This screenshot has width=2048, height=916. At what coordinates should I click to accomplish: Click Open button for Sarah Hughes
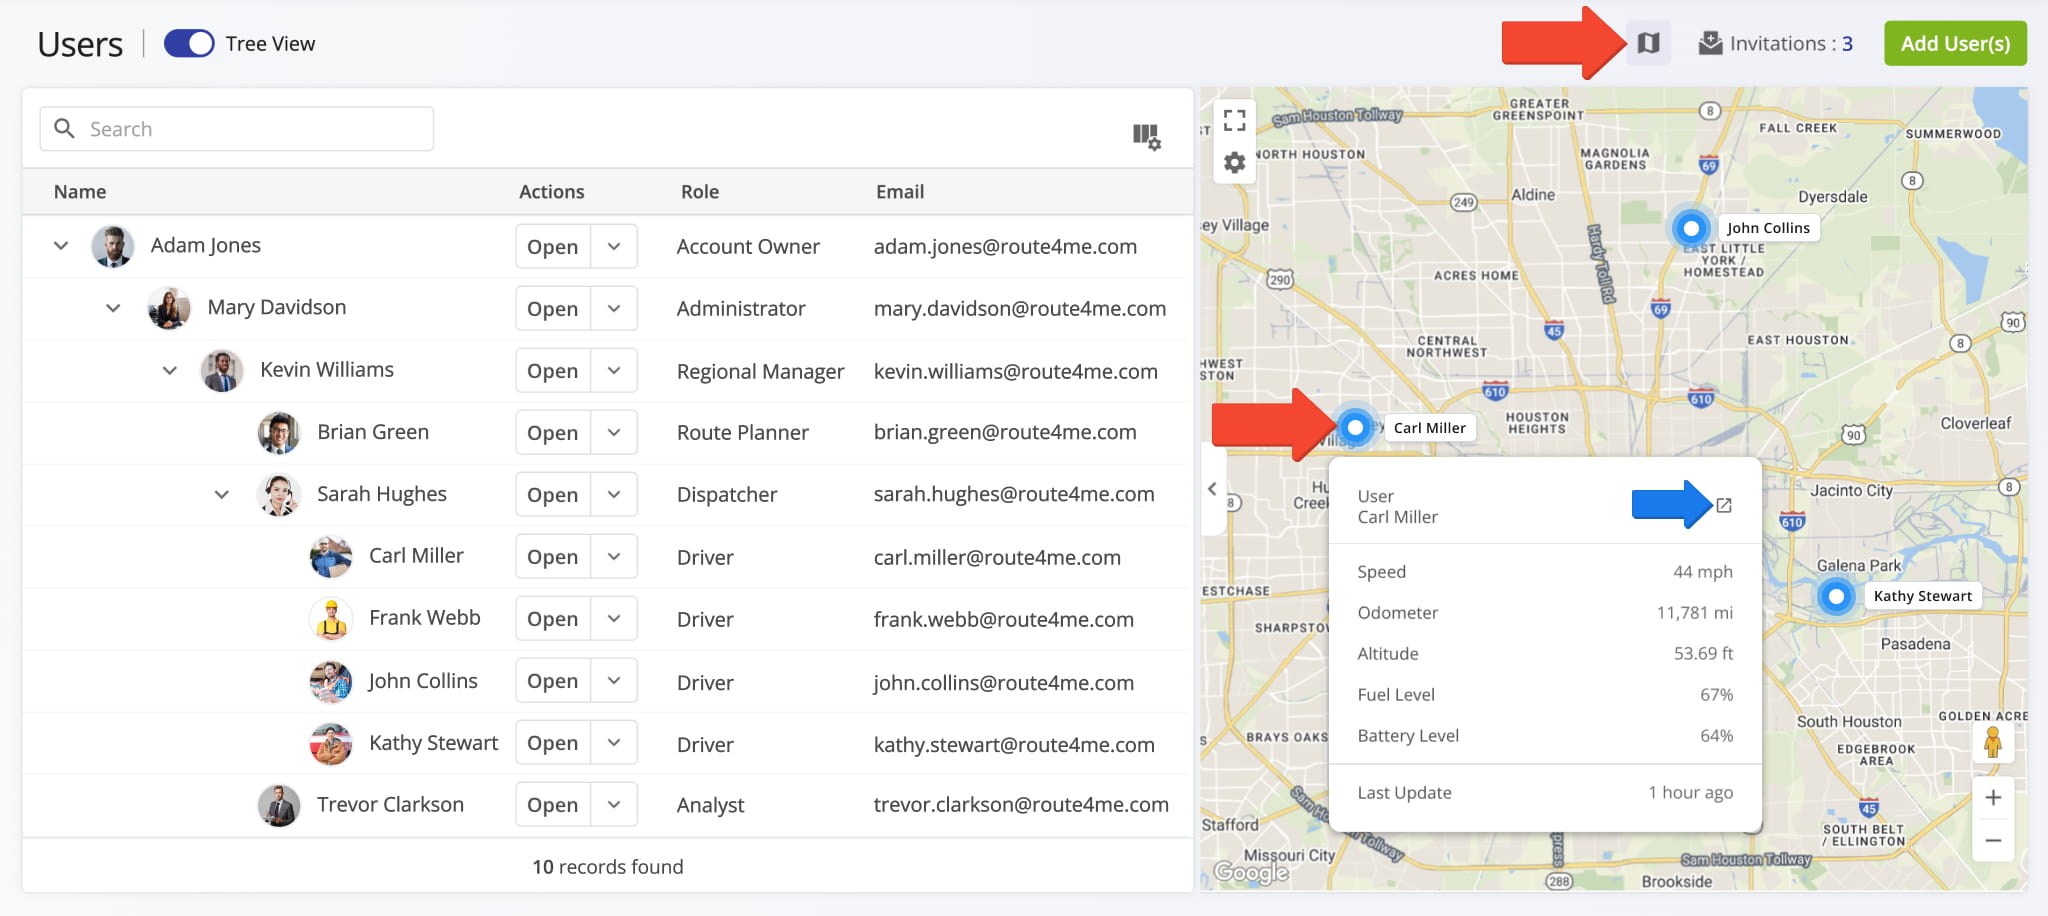(x=553, y=494)
